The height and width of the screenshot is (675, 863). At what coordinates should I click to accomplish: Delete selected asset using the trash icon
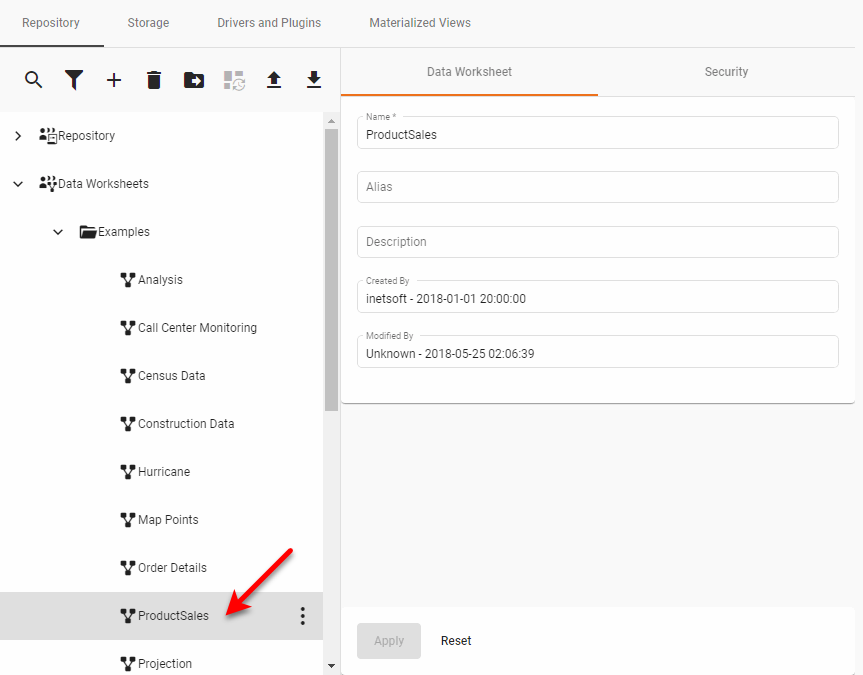pyautogui.click(x=154, y=79)
